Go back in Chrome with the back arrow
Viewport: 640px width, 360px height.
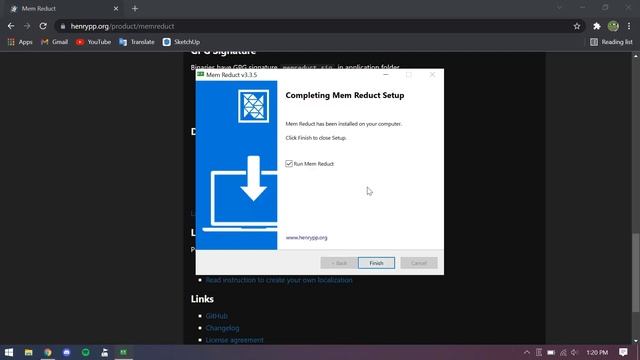[x=11, y=26]
